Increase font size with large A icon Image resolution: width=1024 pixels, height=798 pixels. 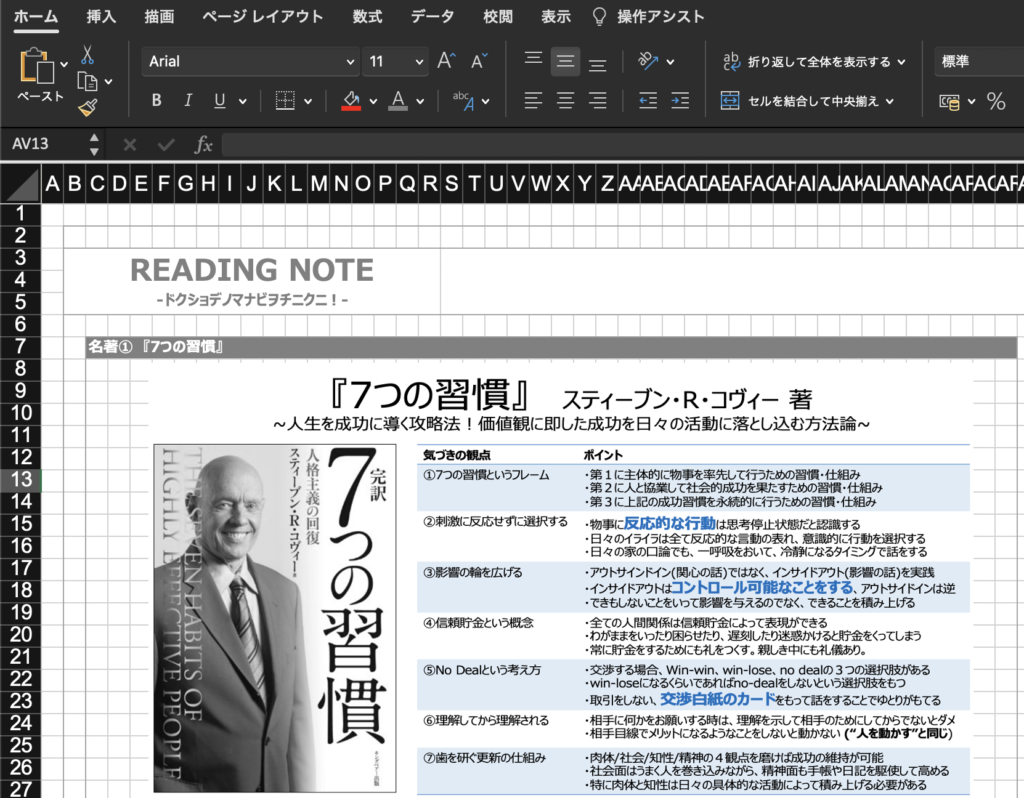coord(447,61)
